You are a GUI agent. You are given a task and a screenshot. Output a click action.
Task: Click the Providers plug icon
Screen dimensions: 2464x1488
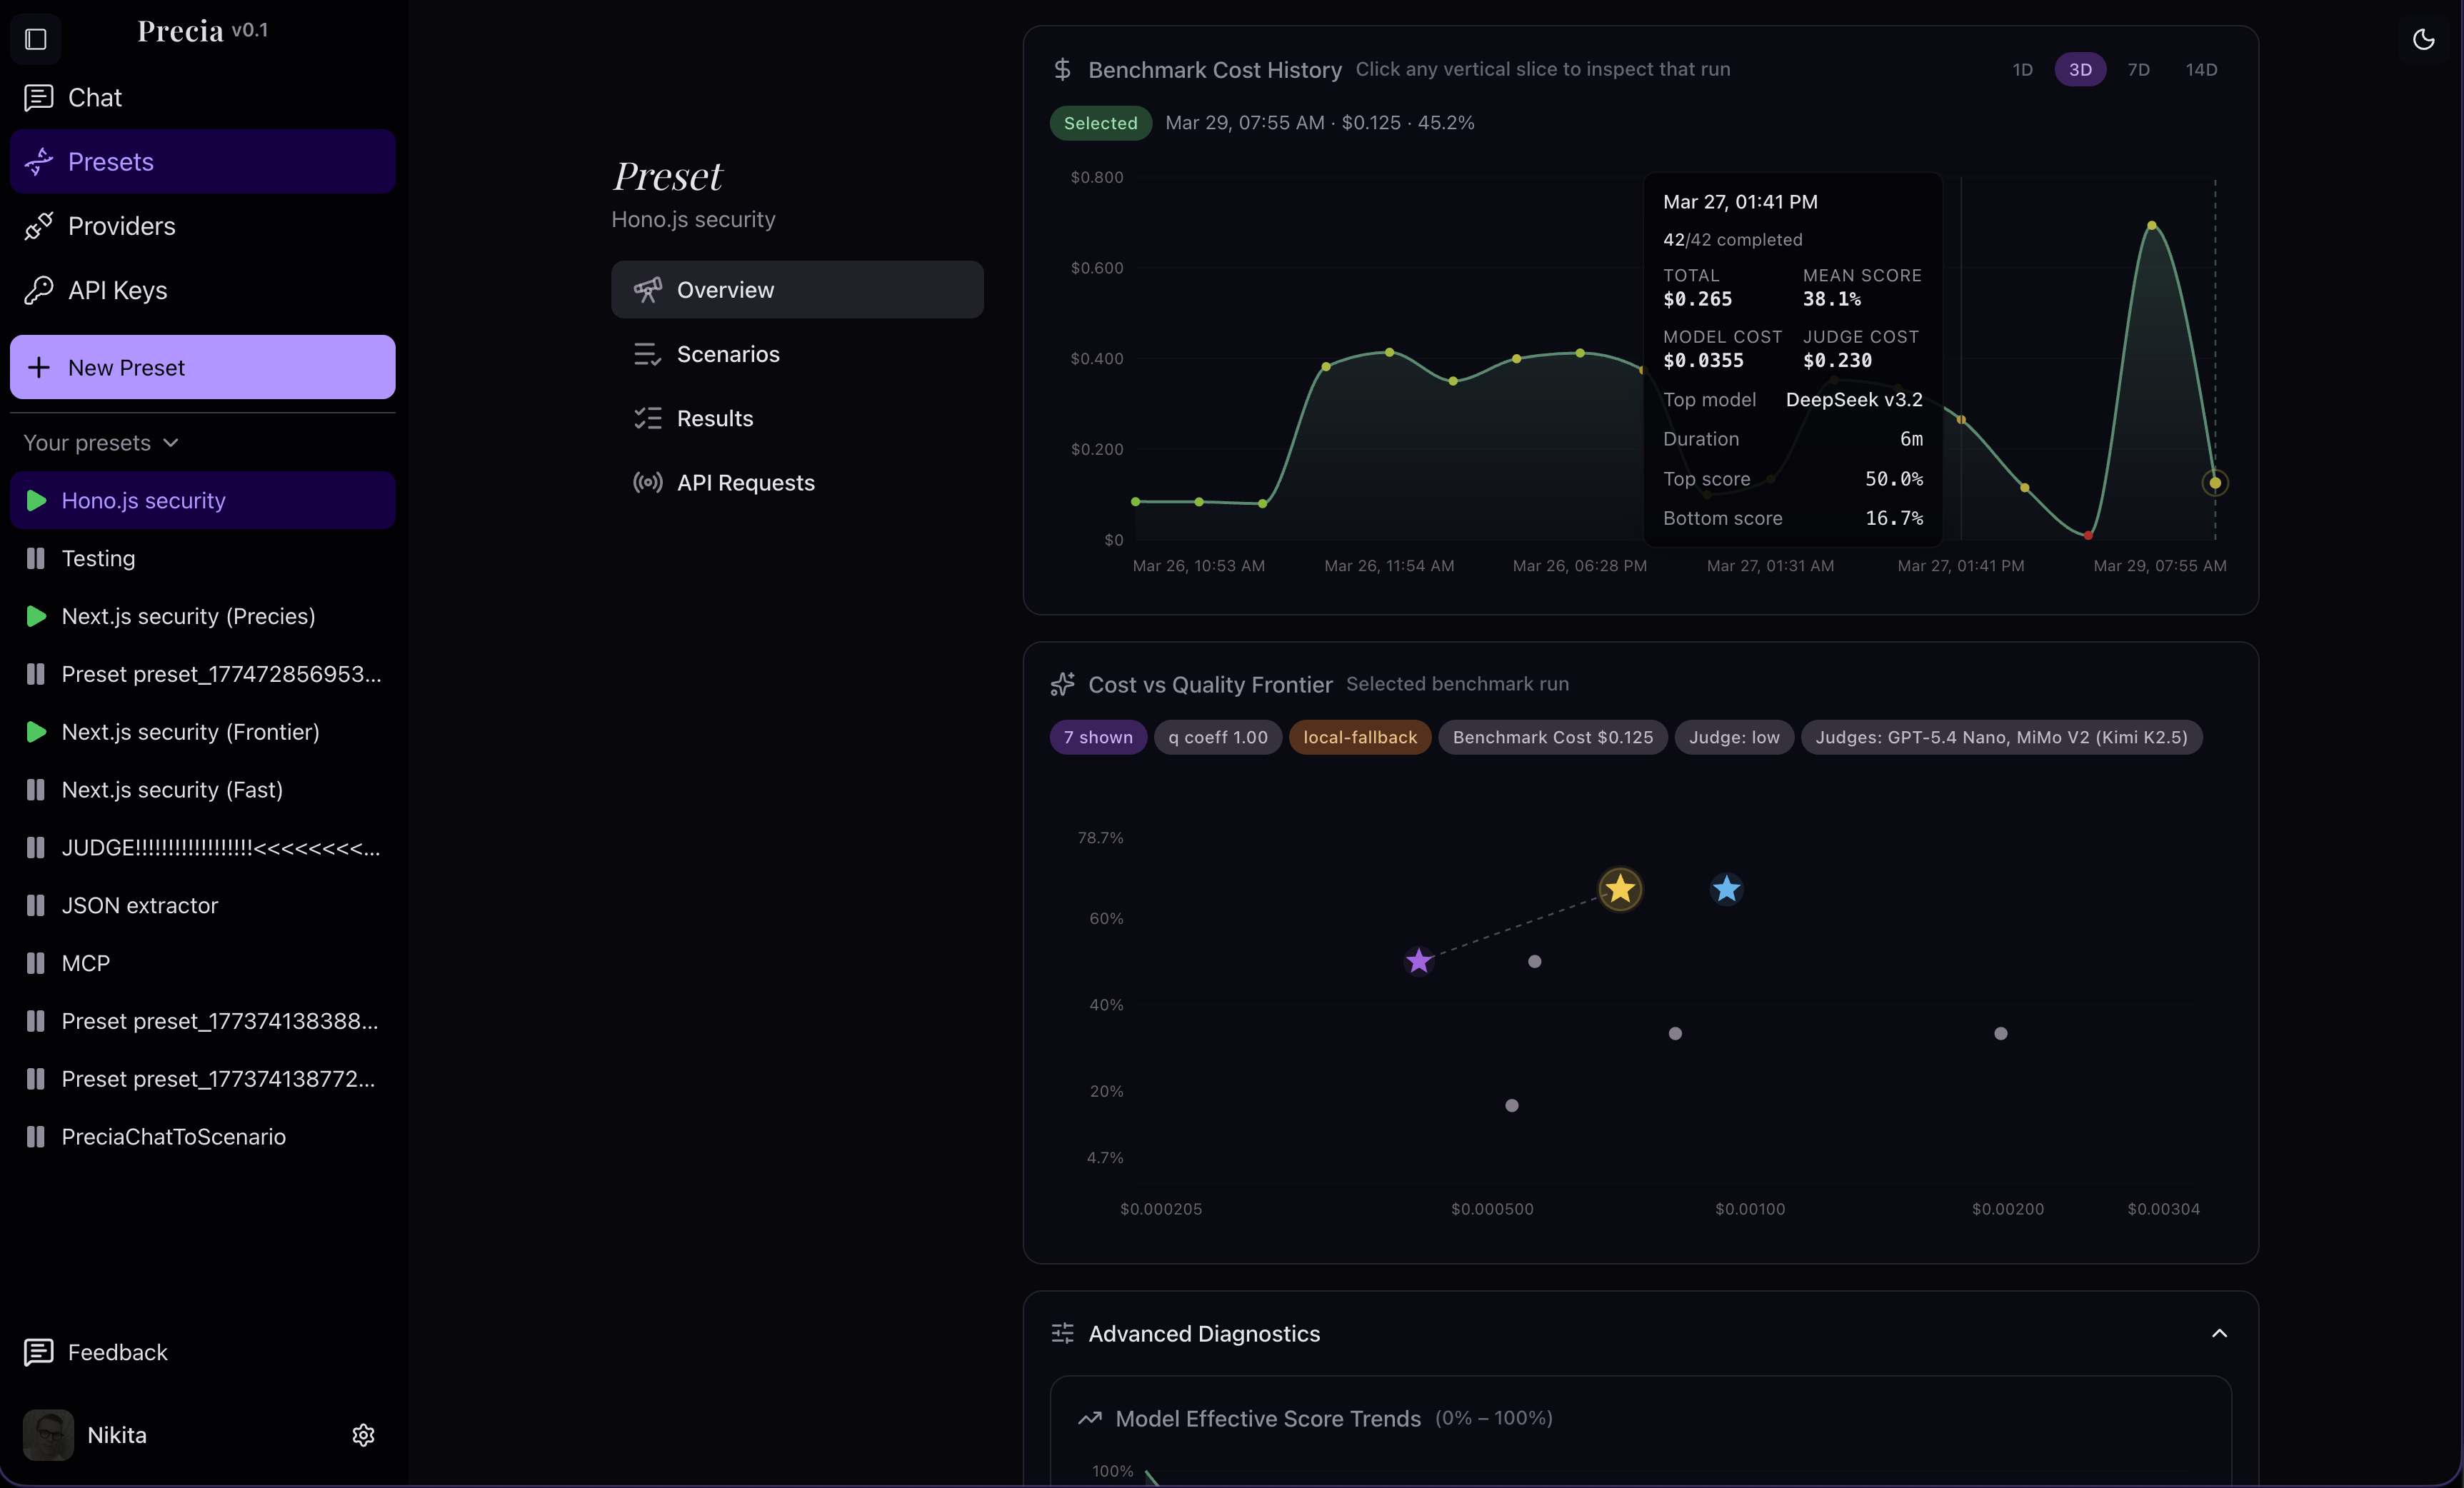[x=38, y=226]
